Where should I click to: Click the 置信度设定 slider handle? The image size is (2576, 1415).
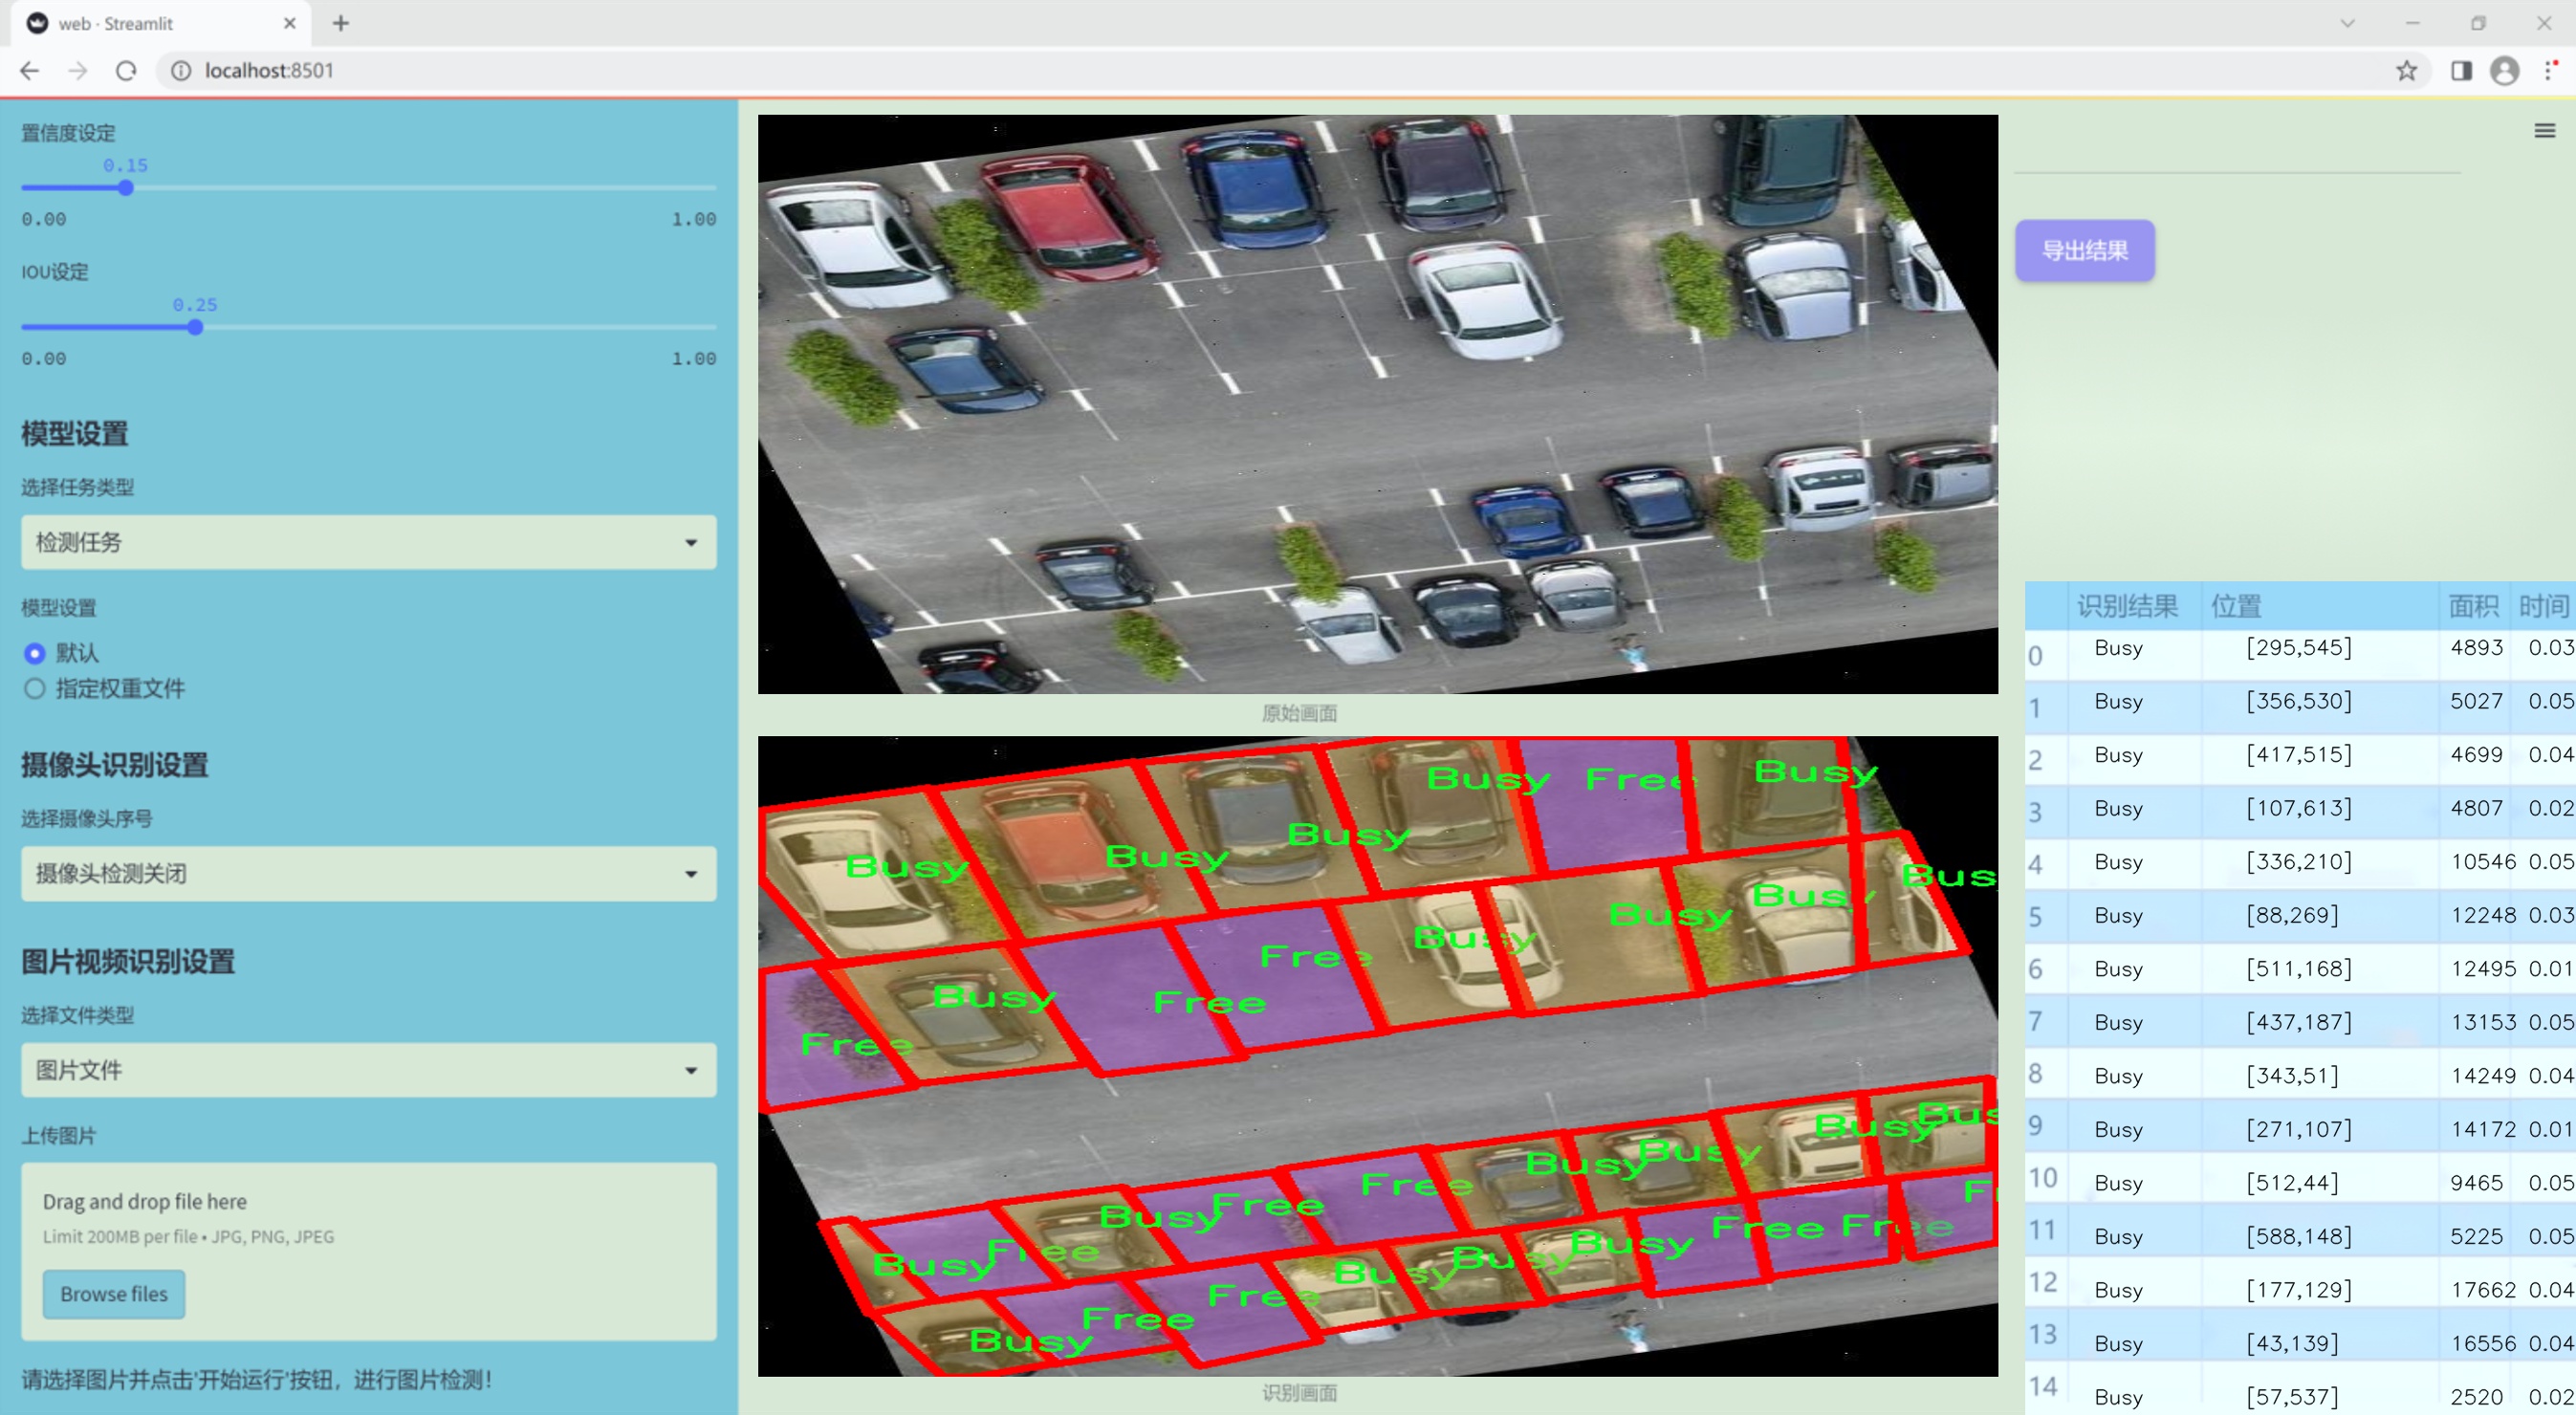[126, 188]
